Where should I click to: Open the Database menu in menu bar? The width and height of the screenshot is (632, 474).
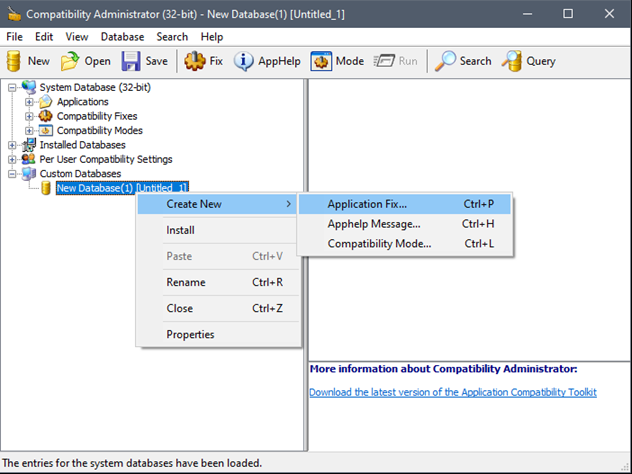(x=122, y=36)
